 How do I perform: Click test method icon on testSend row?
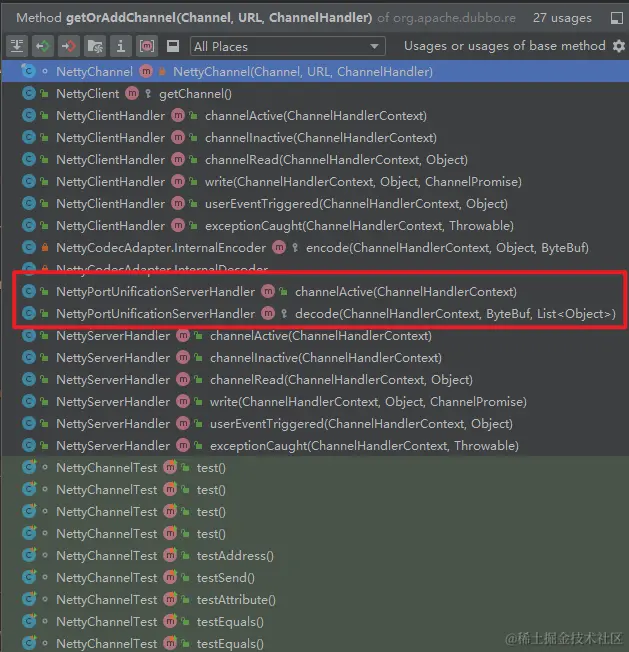(170, 578)
